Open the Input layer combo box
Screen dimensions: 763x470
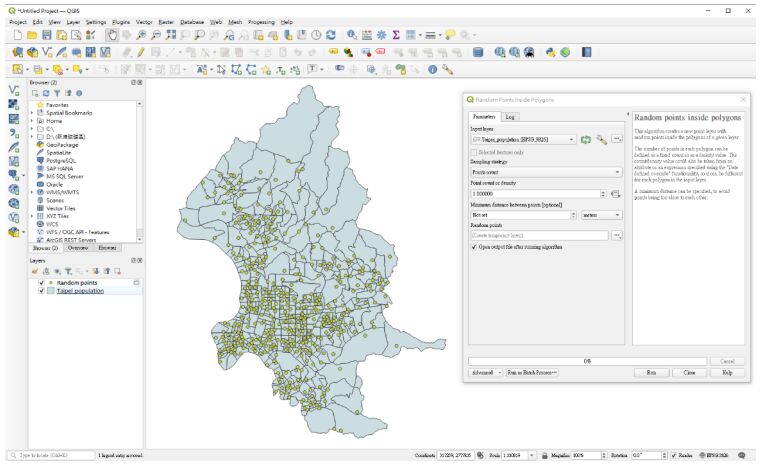coord(522,140)
